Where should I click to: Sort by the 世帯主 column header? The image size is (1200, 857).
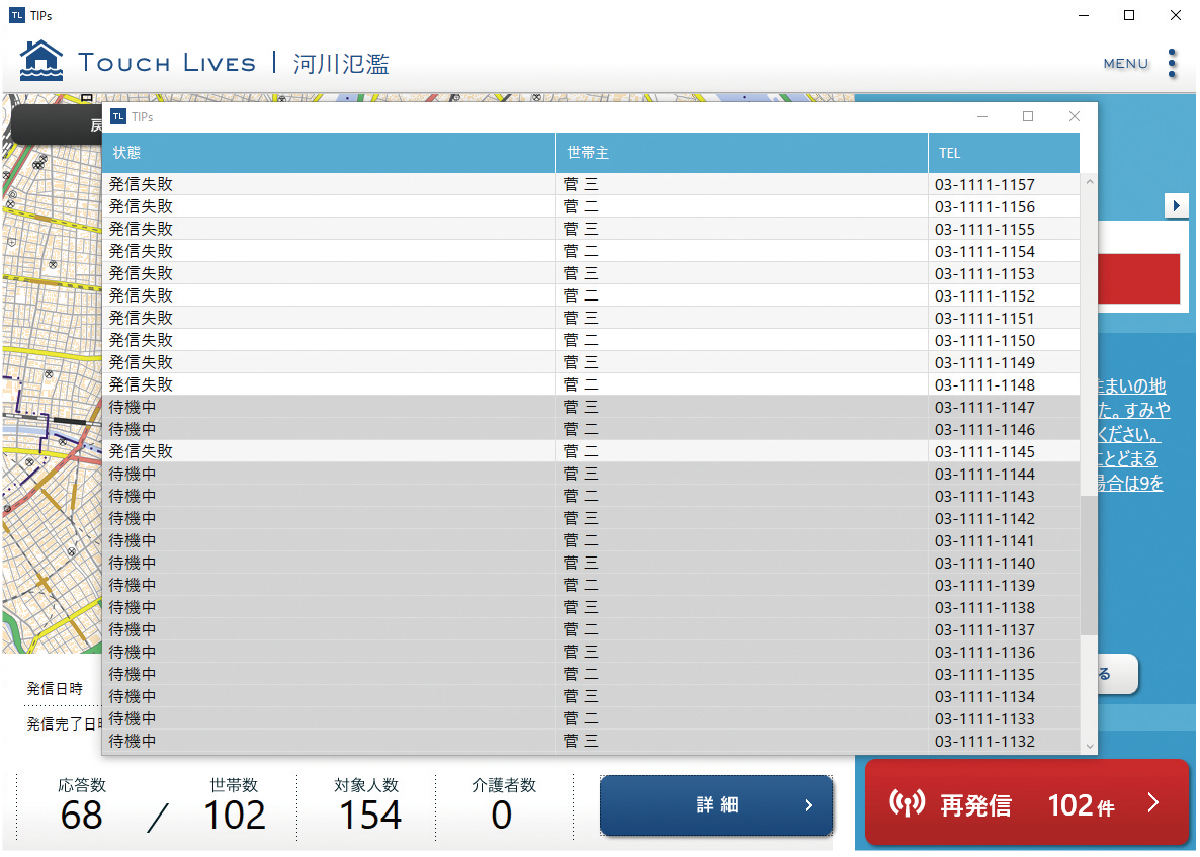(x=741, y=153)
